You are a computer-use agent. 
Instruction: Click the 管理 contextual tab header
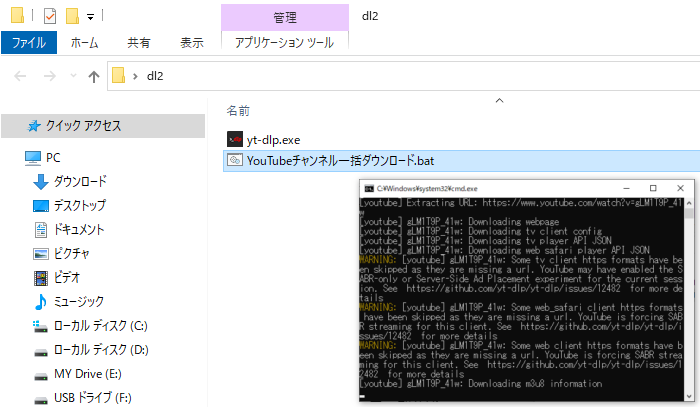tap(285, 17)
